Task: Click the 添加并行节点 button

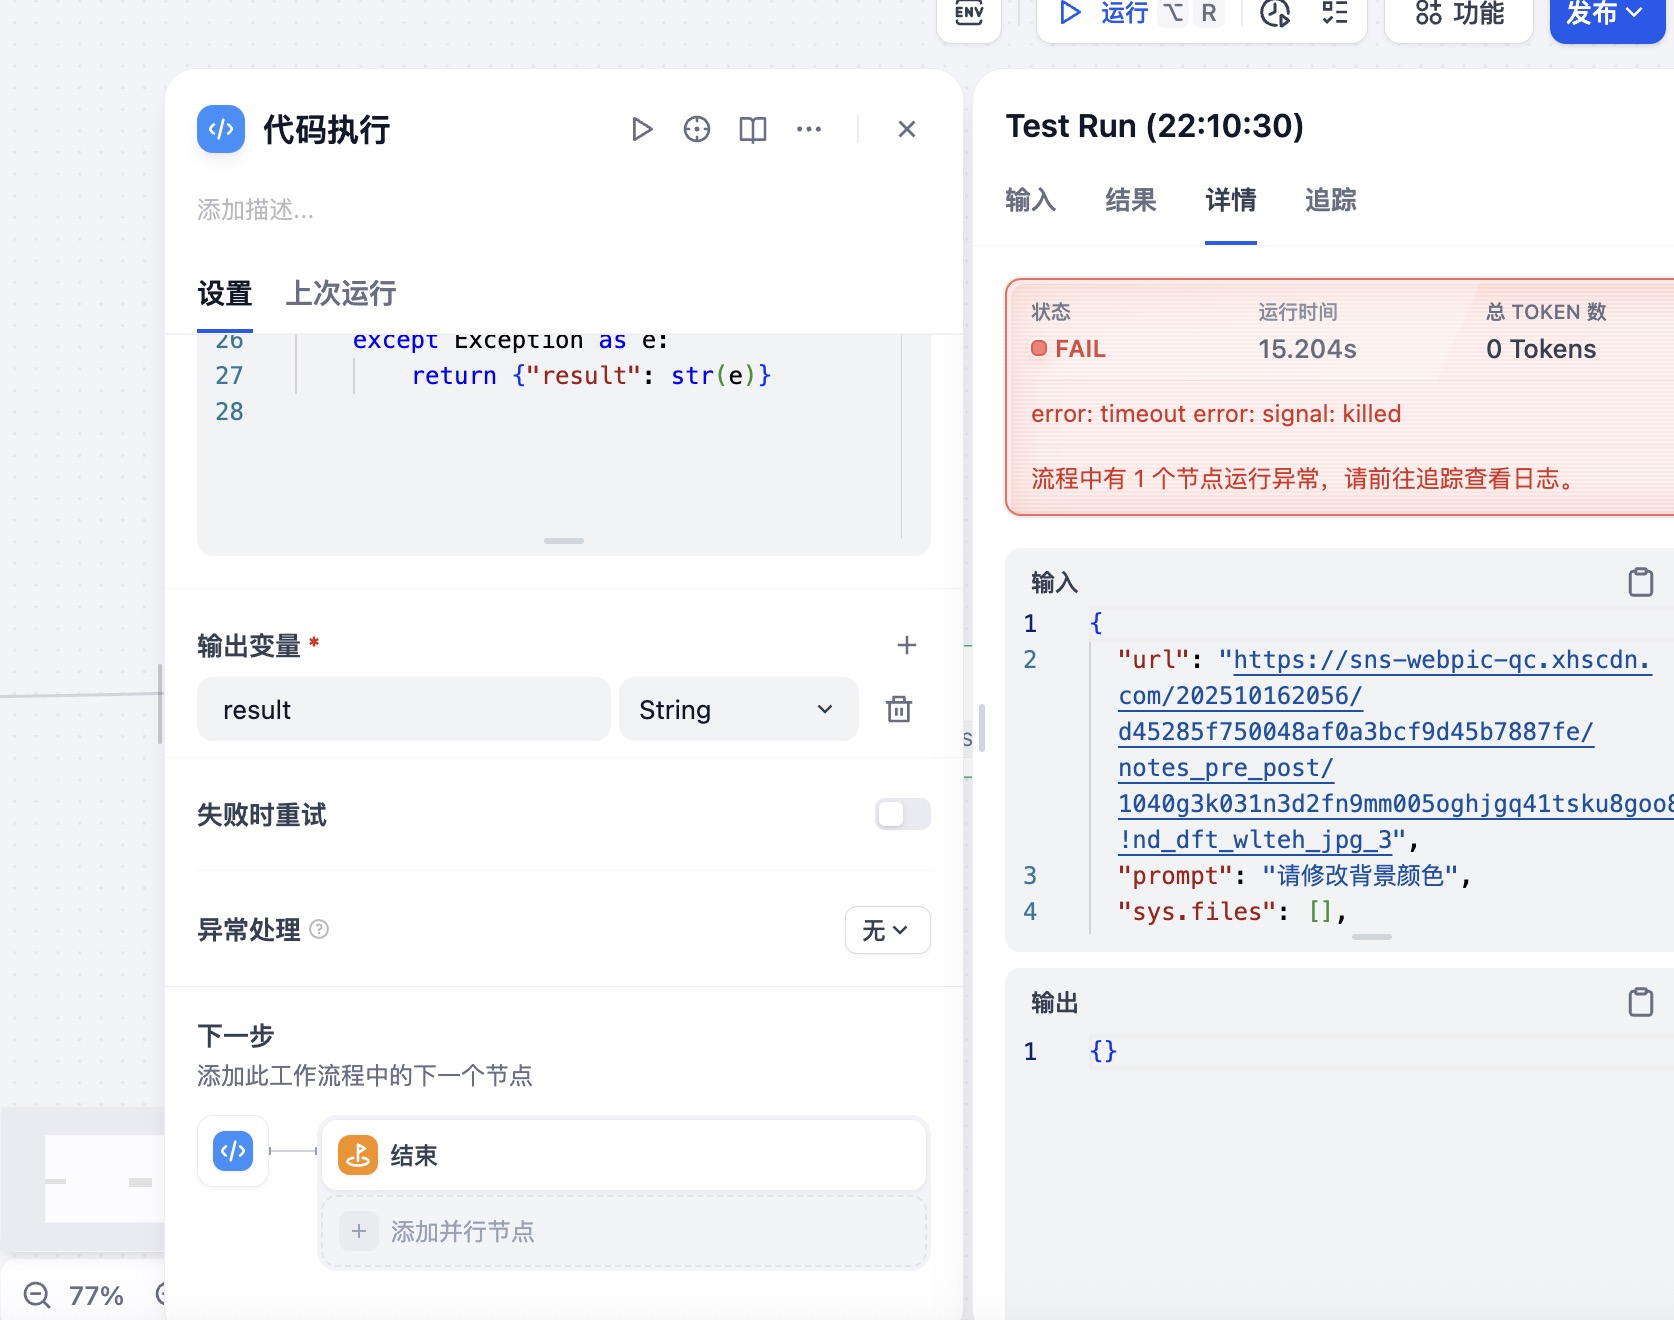Action: (623, 1231)
